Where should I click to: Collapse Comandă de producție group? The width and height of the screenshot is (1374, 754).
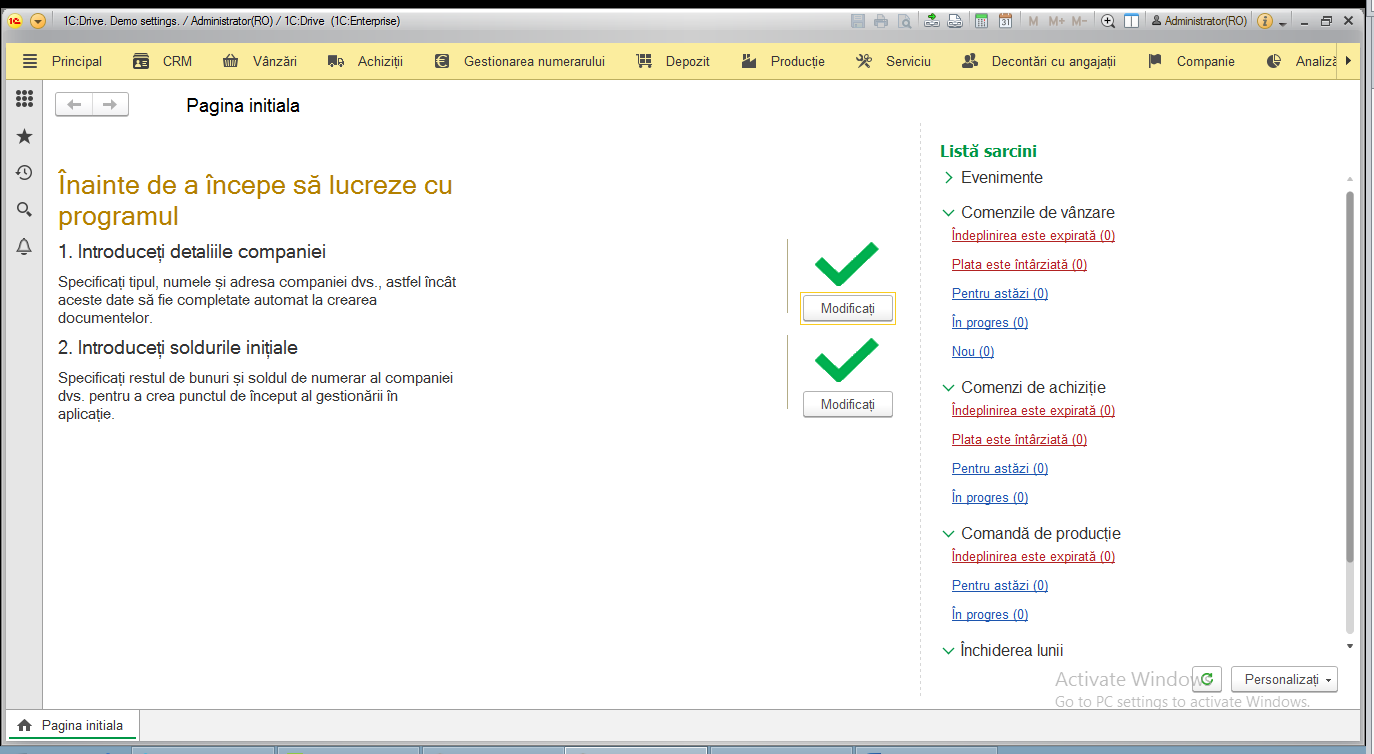pyautogui.click(x=949, y=534)
